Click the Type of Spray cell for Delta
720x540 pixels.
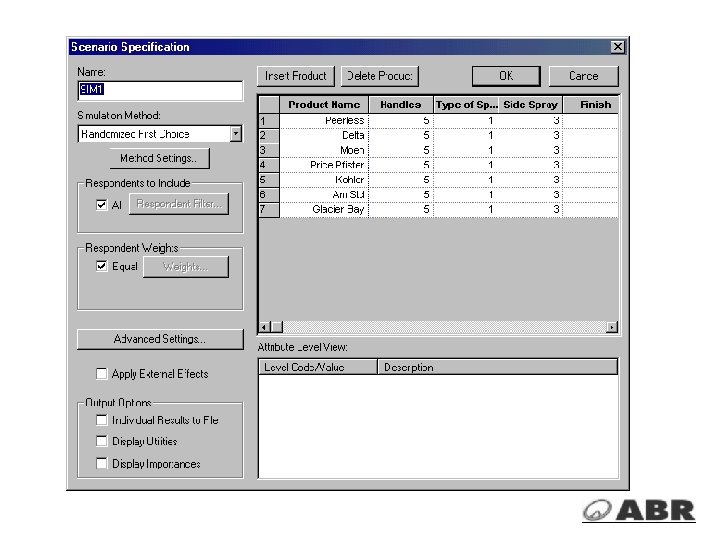tap(466, 136)
